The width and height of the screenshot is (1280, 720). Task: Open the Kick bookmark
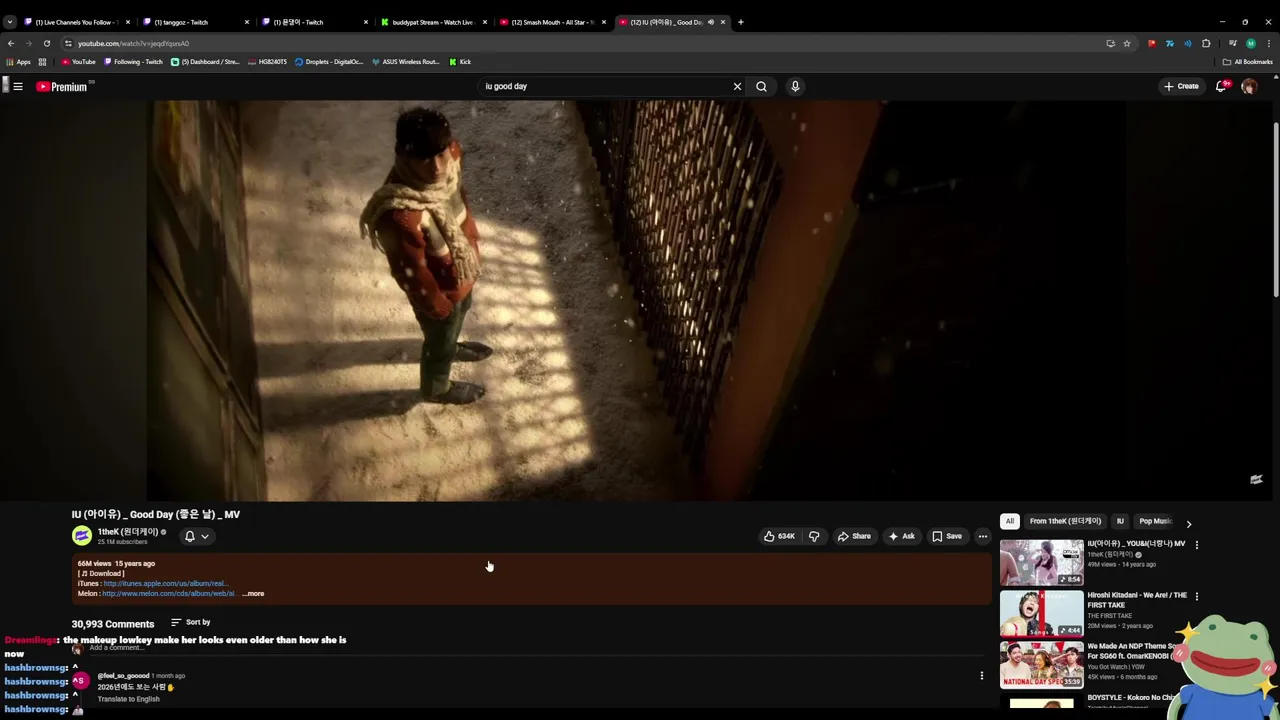click(x=460, y=62)
